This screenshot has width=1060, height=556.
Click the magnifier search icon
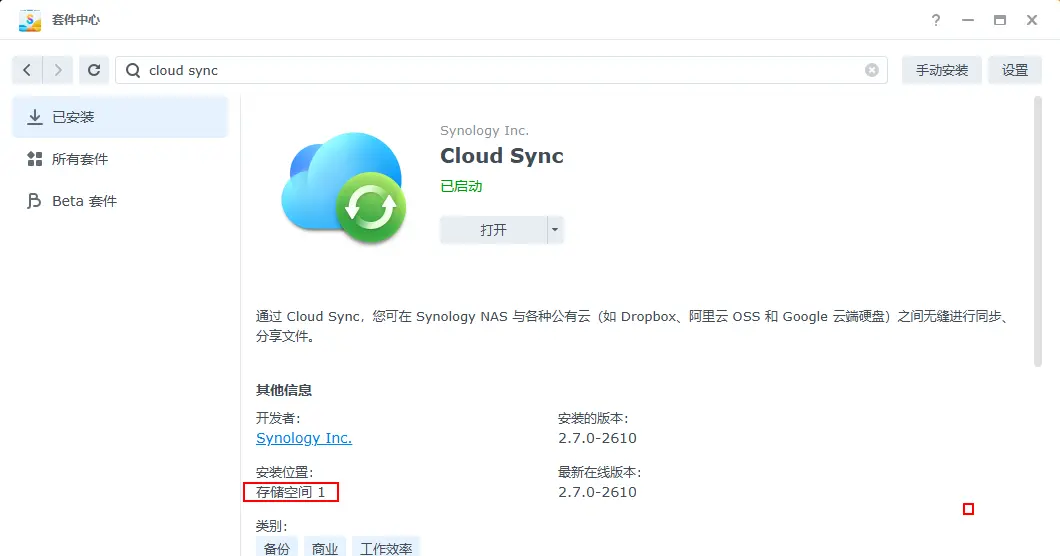click(133, 70)
